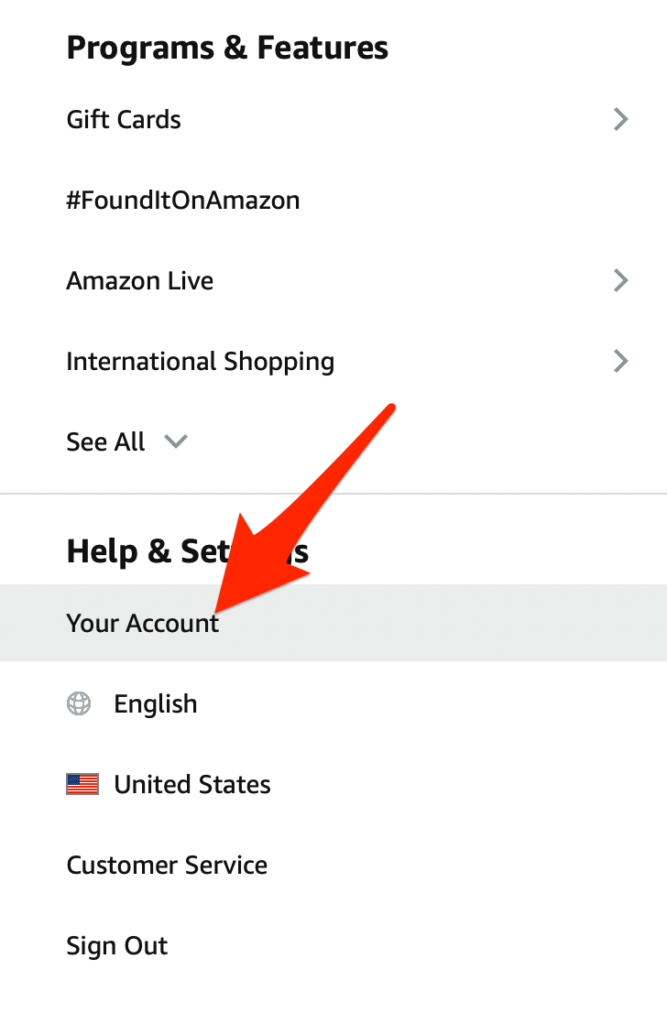Open the Amazon Live submenu

(140, 281)
